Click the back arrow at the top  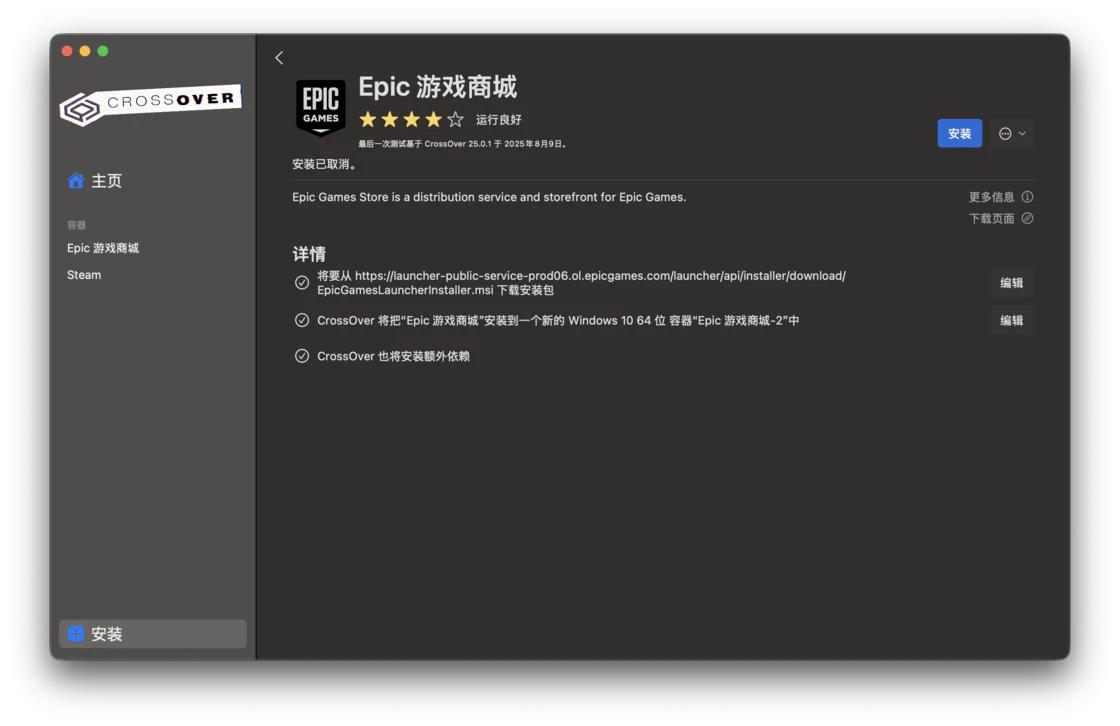(x=279, y=58)
